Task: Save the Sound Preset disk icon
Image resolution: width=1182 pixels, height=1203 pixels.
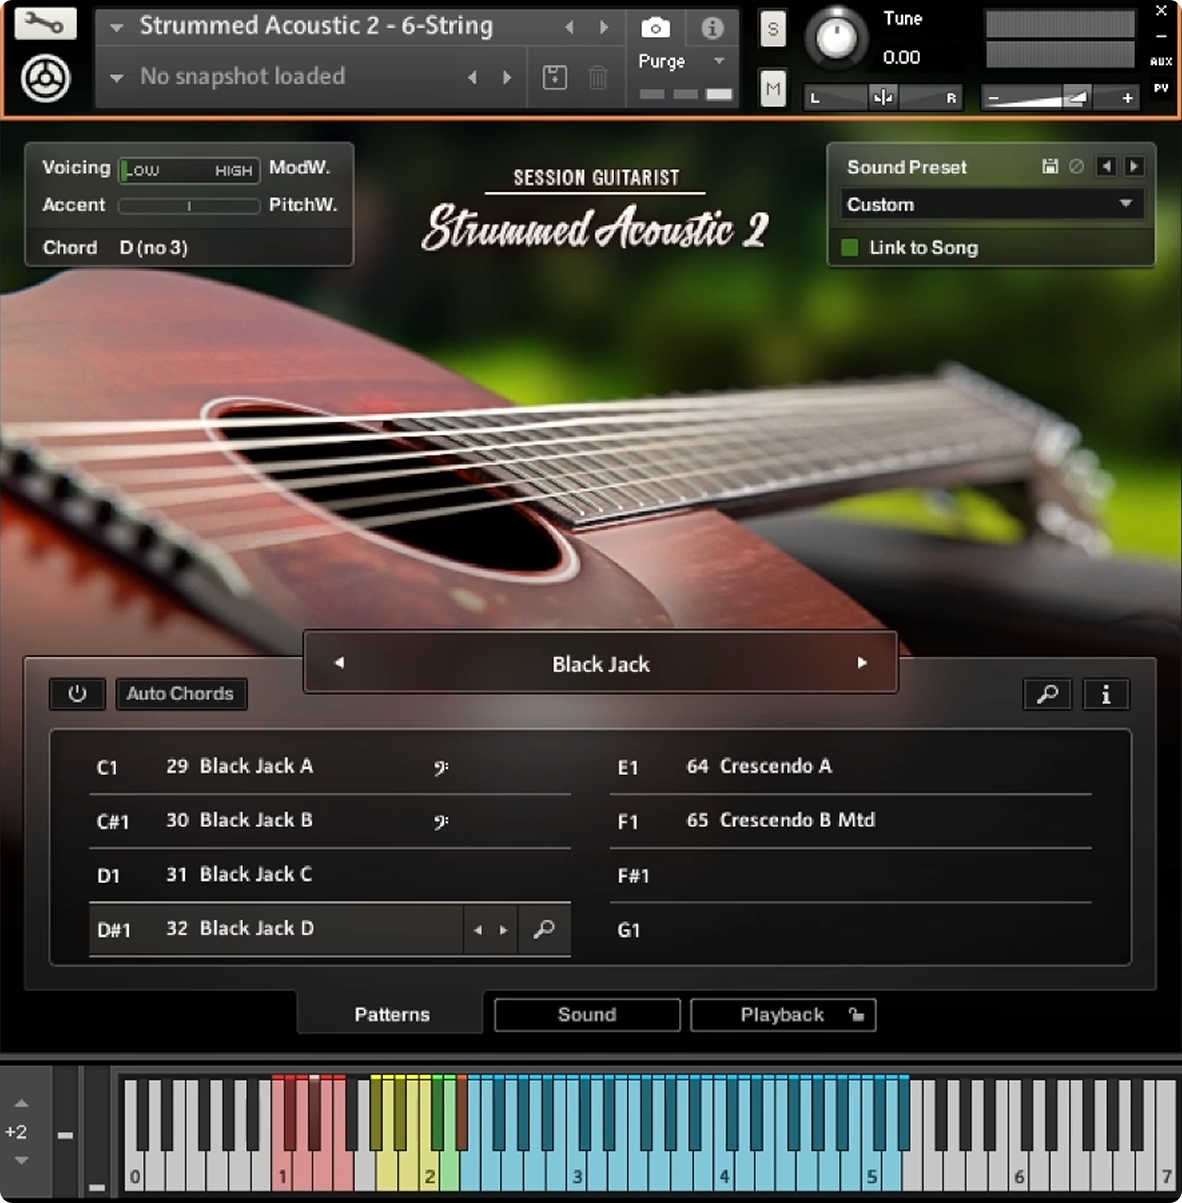Action: click(x=1050, y=167)
